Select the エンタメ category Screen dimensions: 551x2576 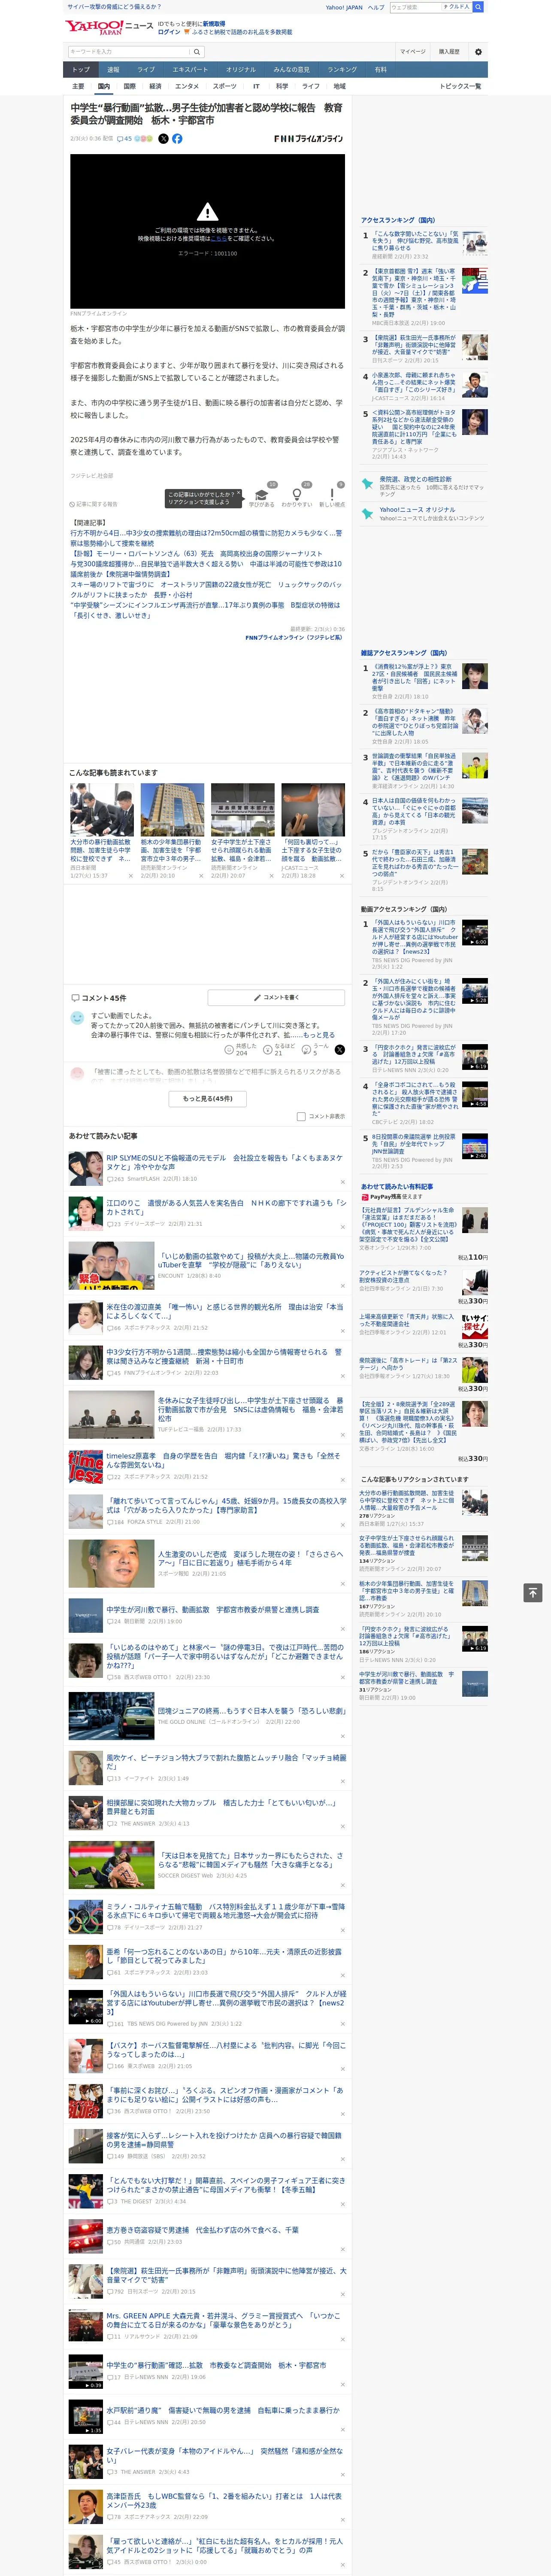[x=187, y=86]
